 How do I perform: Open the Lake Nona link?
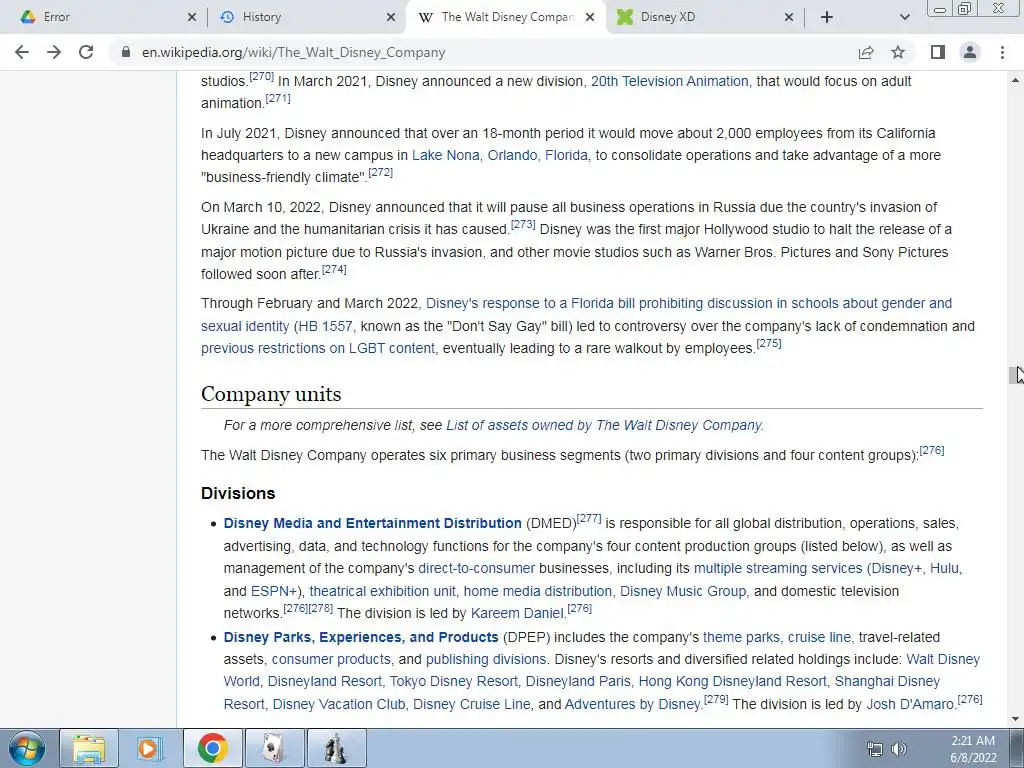click(445, 155)
